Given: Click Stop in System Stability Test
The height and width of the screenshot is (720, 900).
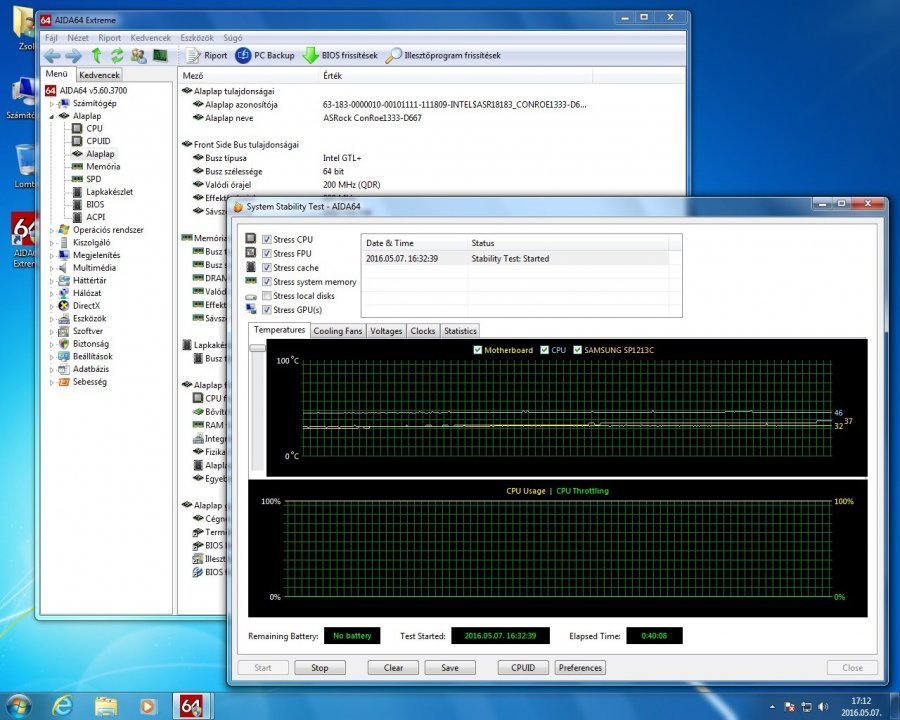Looking at the screenshot, I should tap(320, 668).
